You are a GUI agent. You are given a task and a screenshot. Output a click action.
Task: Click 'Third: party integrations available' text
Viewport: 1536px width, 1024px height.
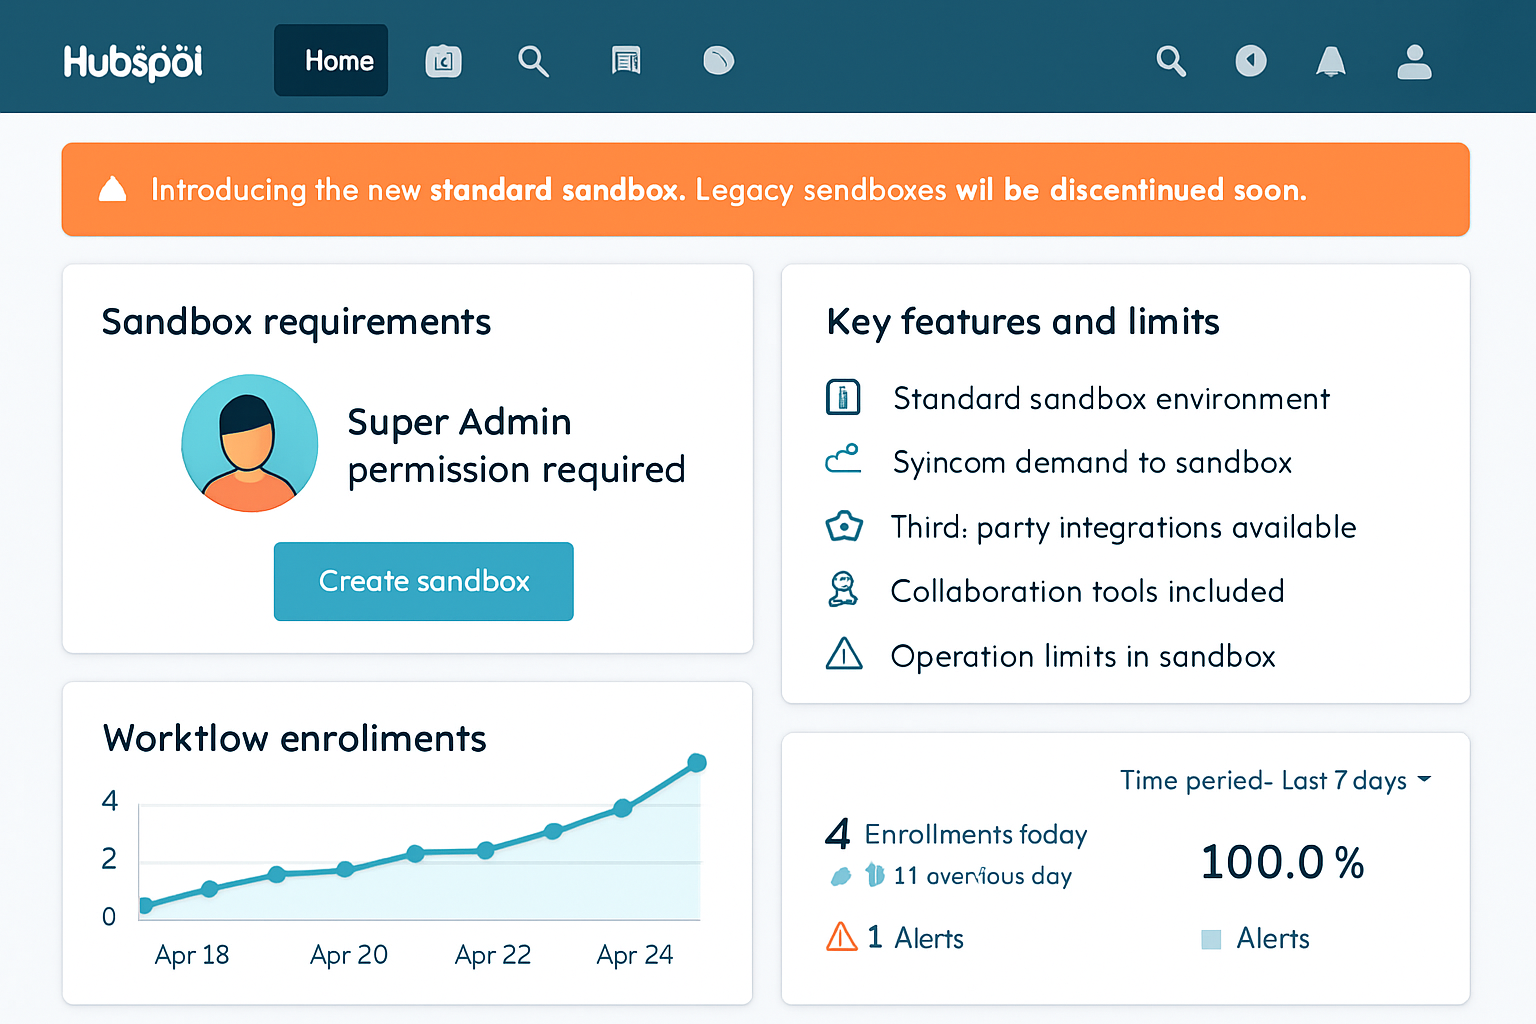click(x=1123, y=527)
